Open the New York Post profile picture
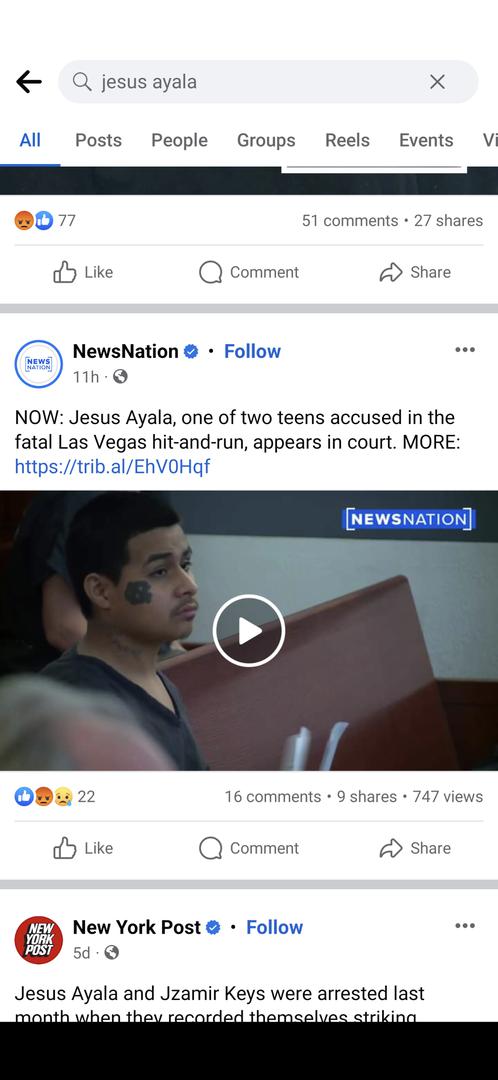The width and height of the screenshot is (498, 1080). [39, 939]
